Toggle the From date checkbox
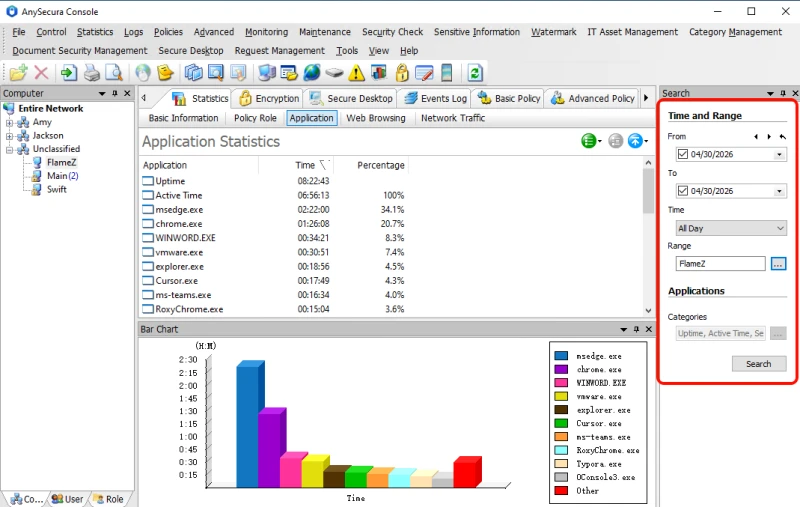This screenshot has width=800, height=507. [683, 154]
